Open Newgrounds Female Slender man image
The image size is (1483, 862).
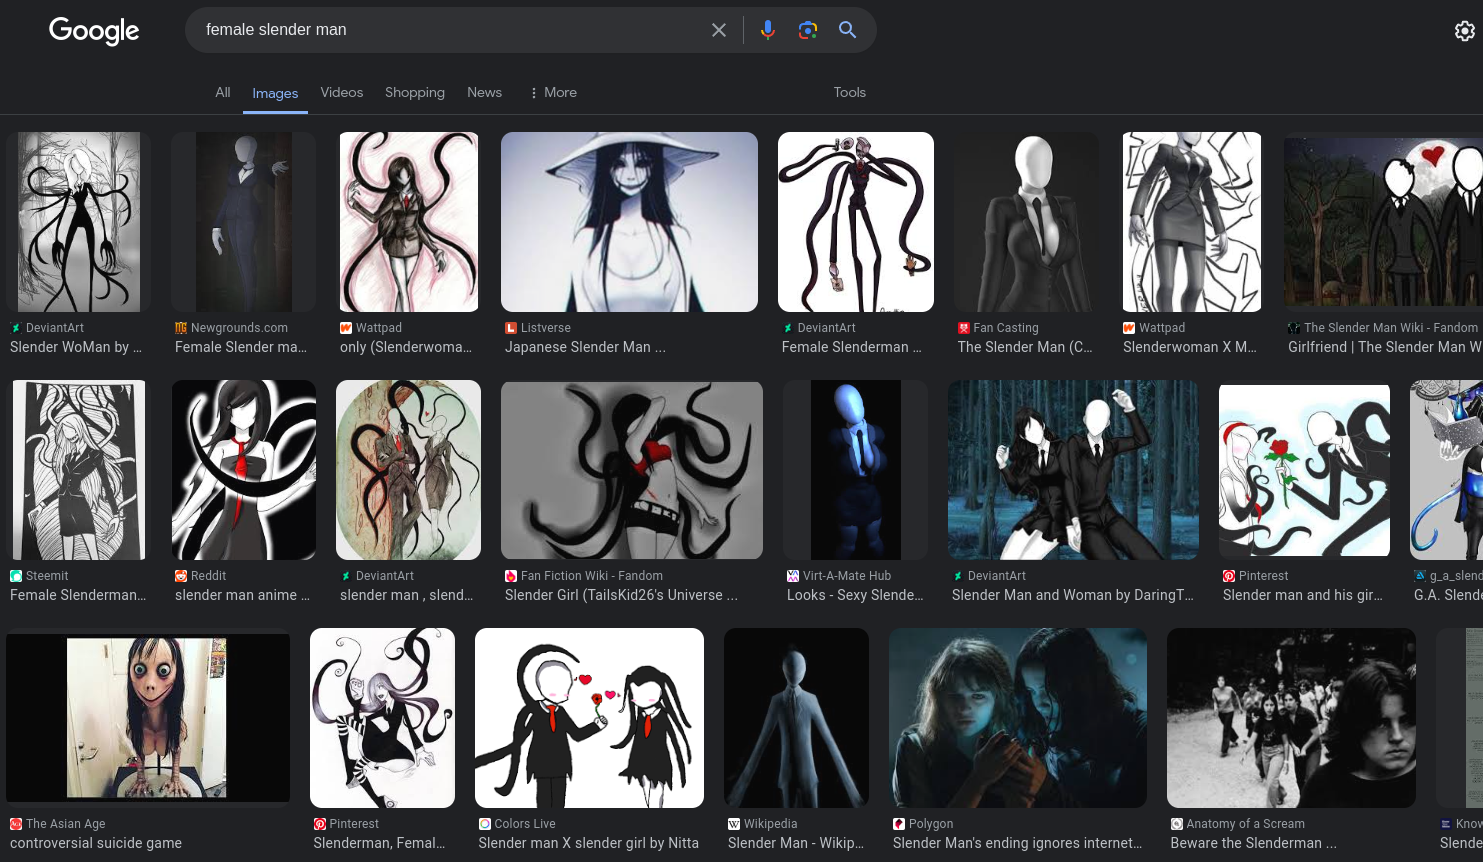tap(244, 222)
